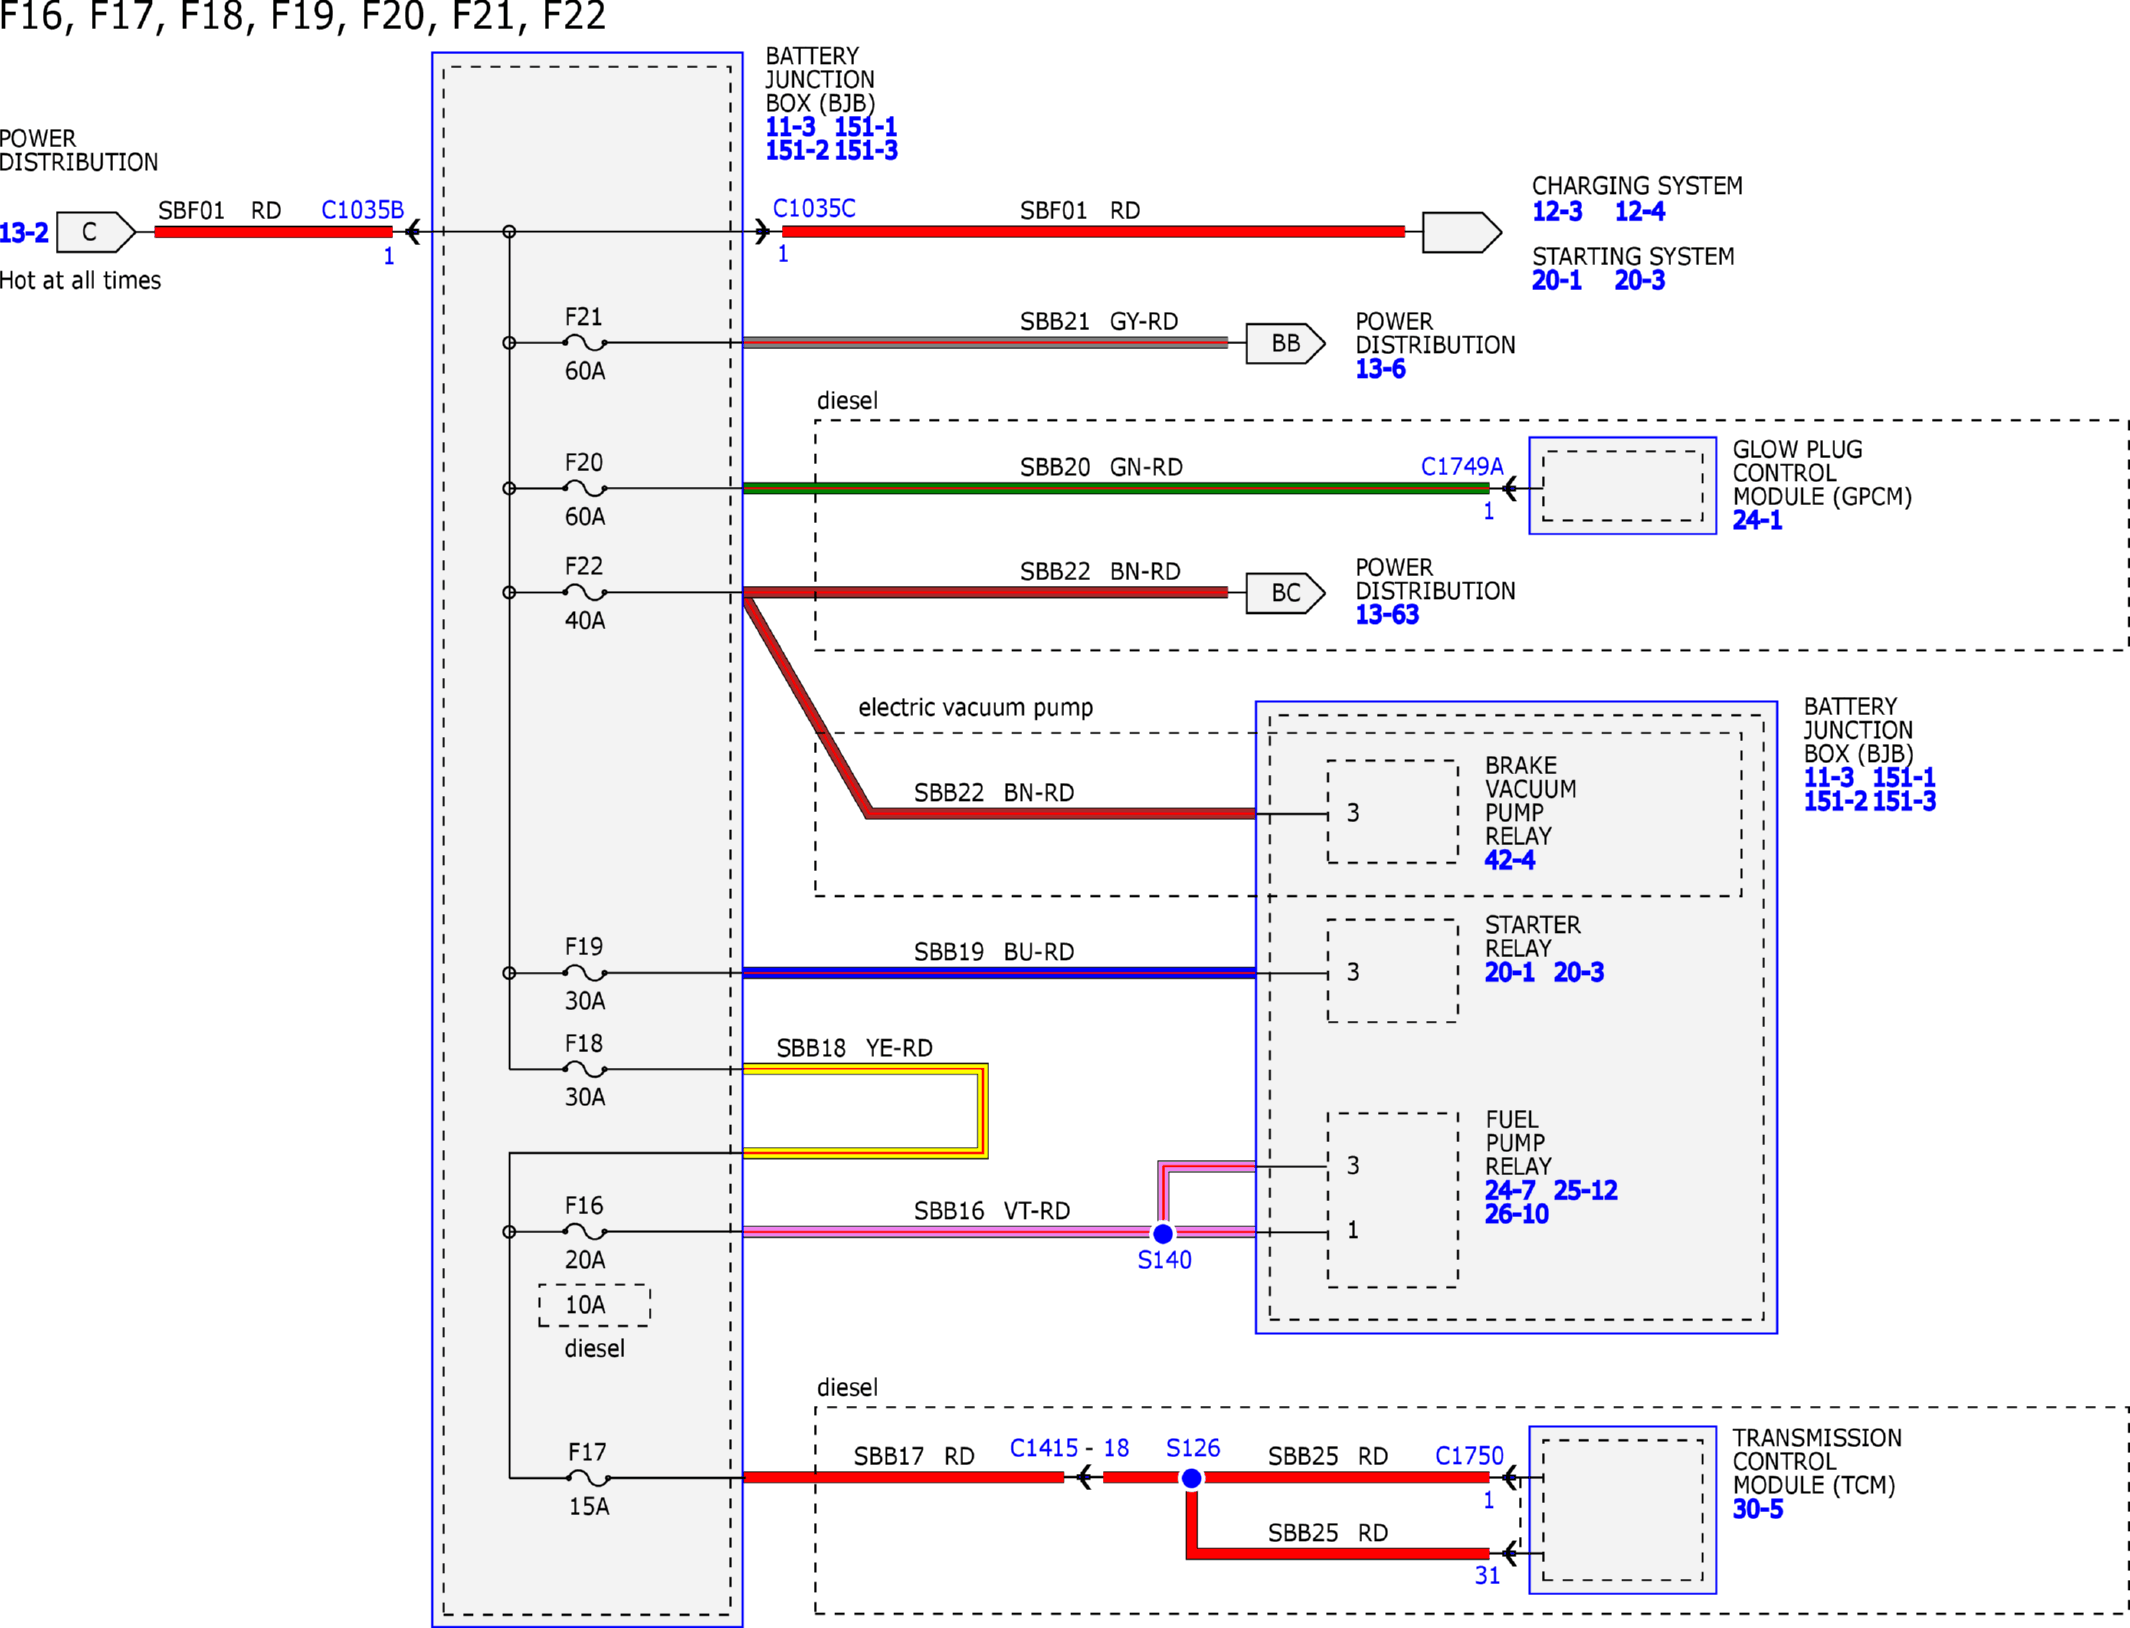This screenshot has height=1628, width=2130.
Task: Click the F20 fuse symbol
Action: pos(585,489)
